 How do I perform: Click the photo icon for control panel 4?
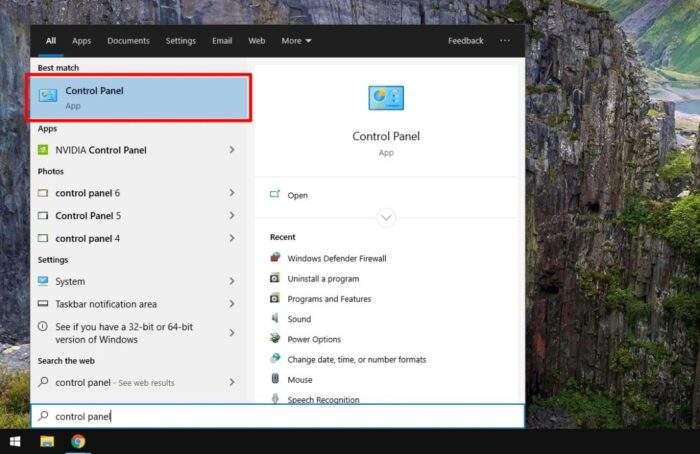(x=43, y=238)
